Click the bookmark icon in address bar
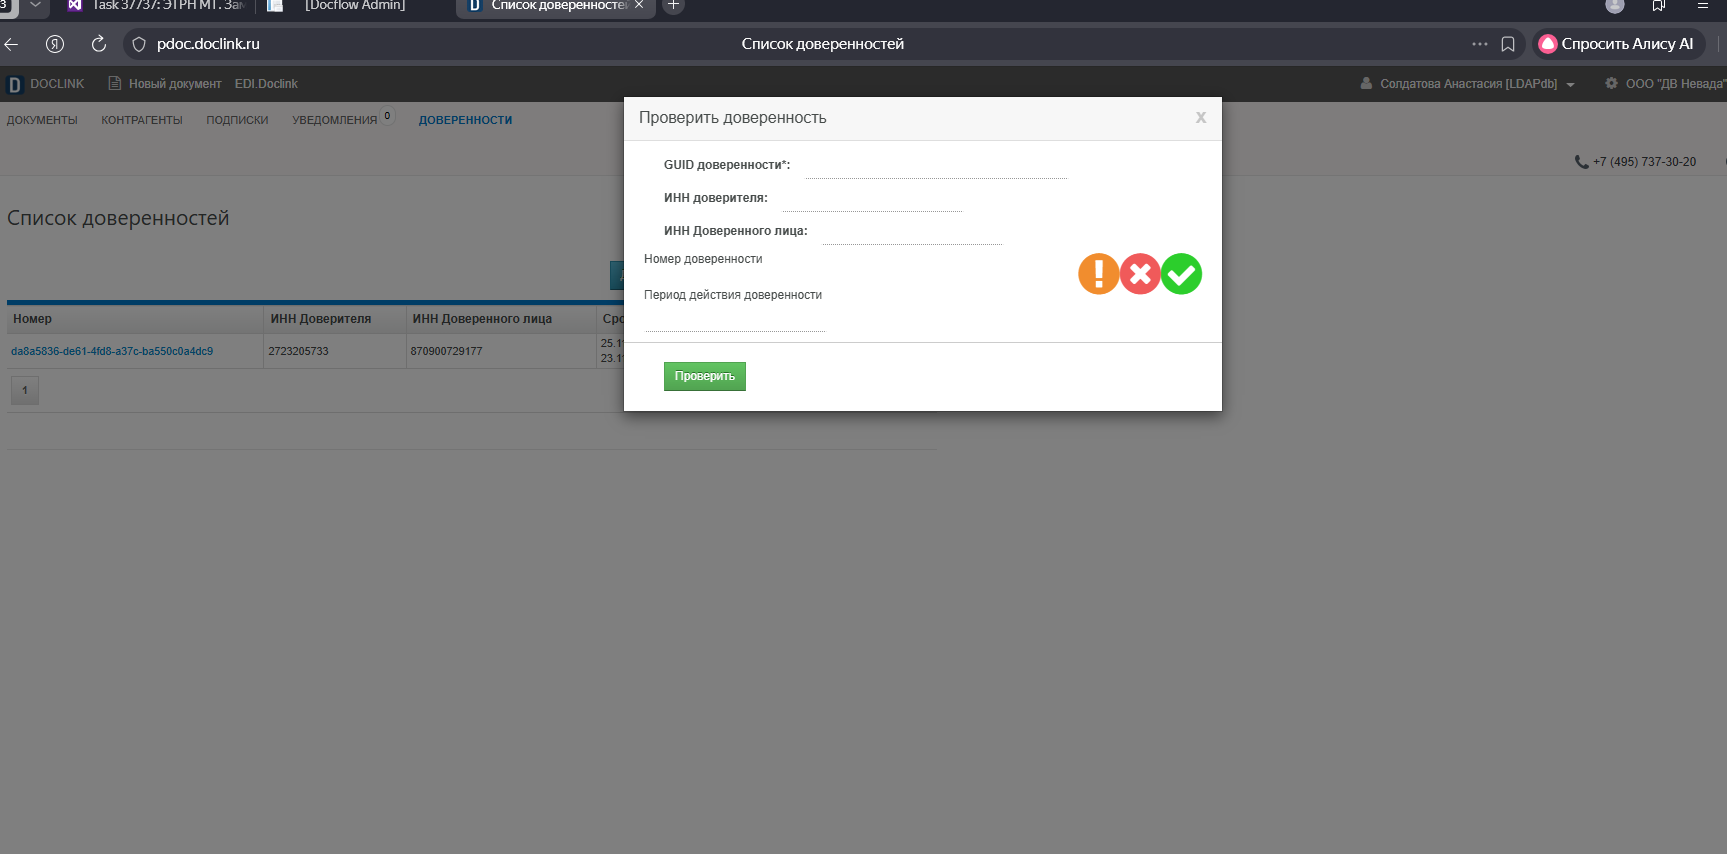 coord(1508,44)
